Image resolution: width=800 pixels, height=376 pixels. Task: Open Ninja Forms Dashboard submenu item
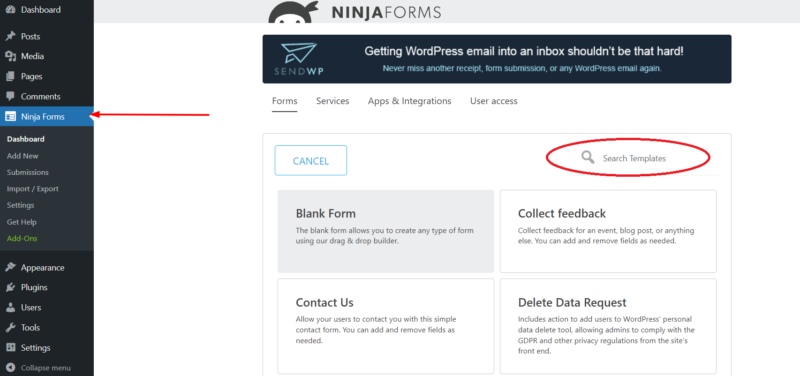pyautogui.click(x=26, y=139)
